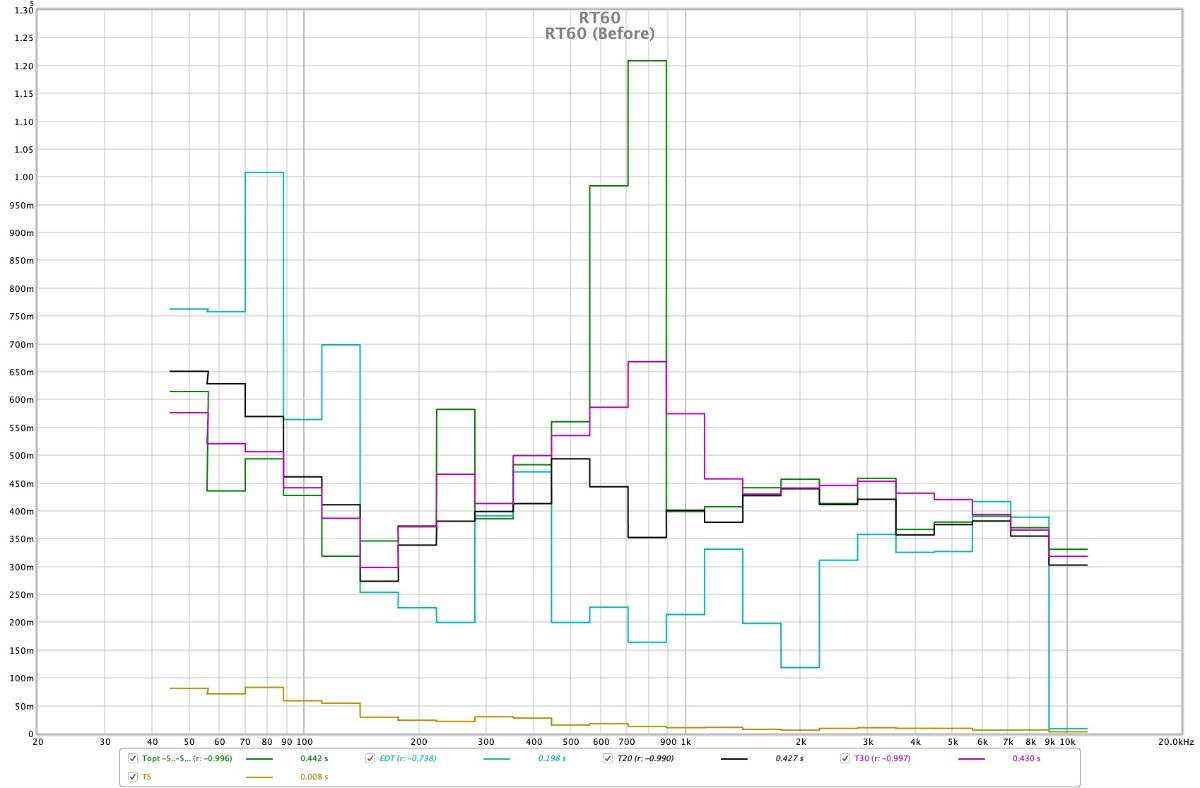The image size is (1200, 788).
Task: Click the 0.430 s T30 value
Action: [1024, 759]
